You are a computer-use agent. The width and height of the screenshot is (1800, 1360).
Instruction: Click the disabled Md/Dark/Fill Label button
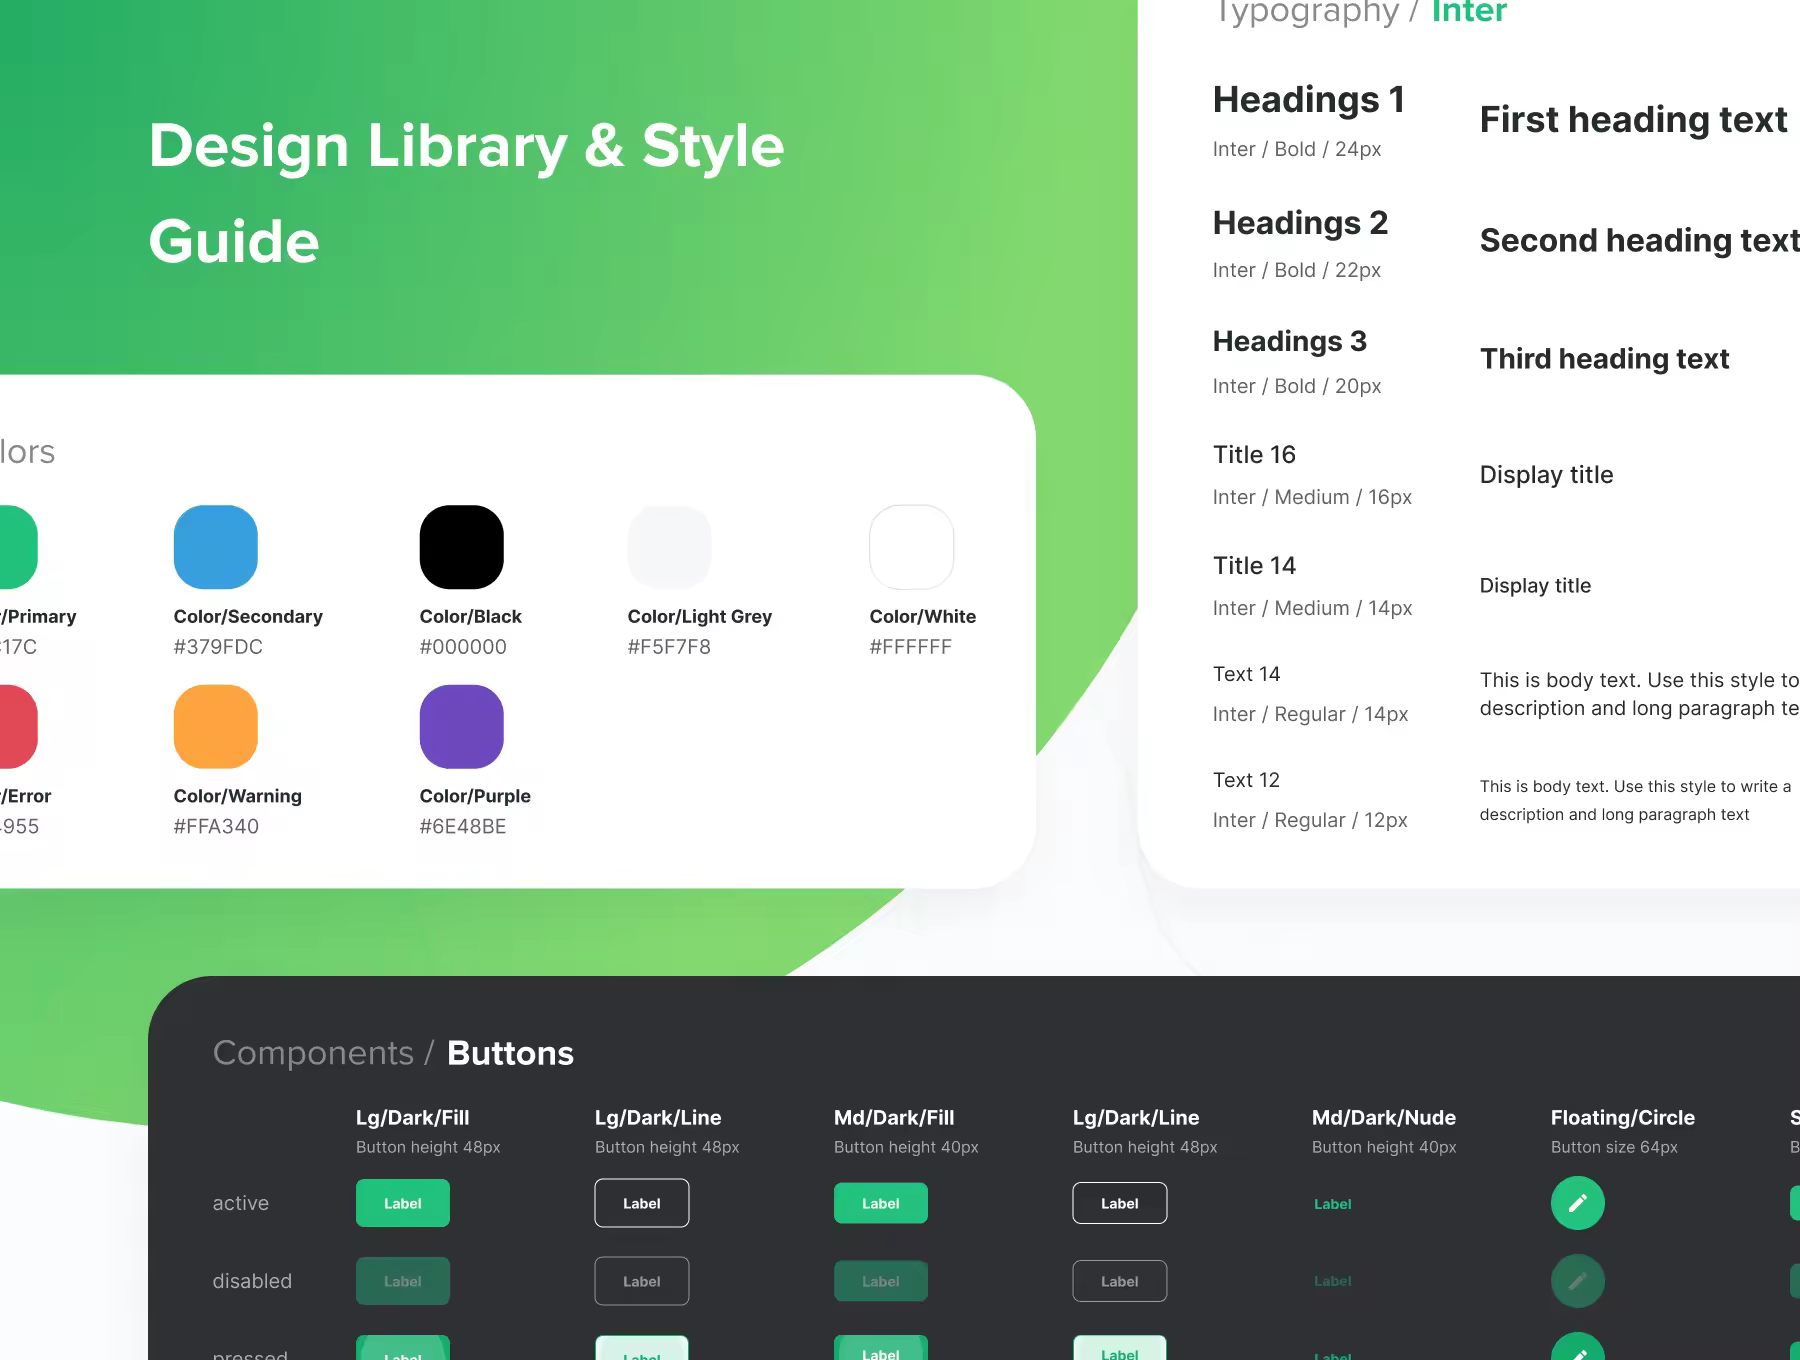click(881, 1281)
